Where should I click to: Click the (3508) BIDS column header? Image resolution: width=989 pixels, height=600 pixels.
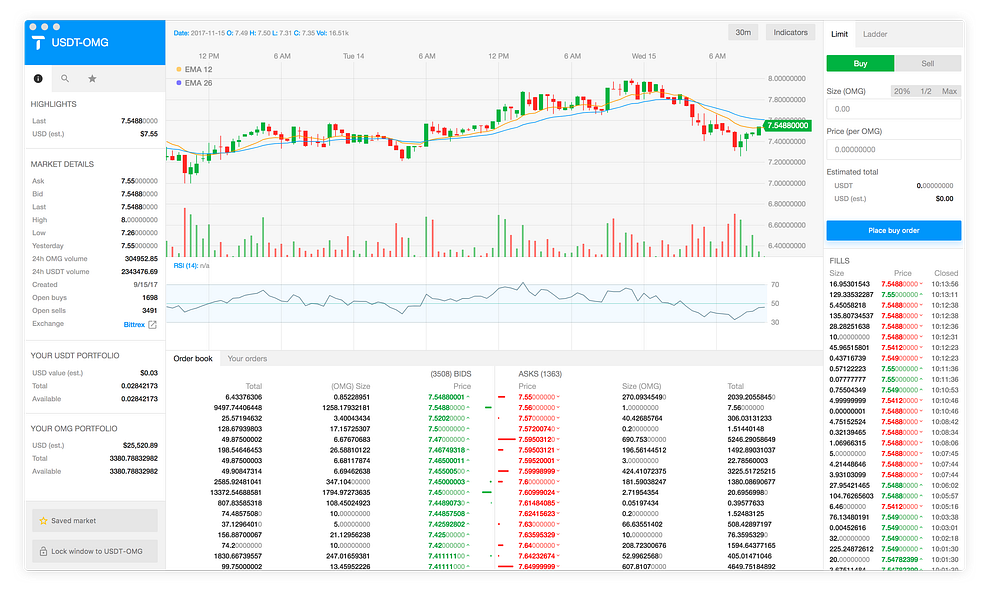451,374
